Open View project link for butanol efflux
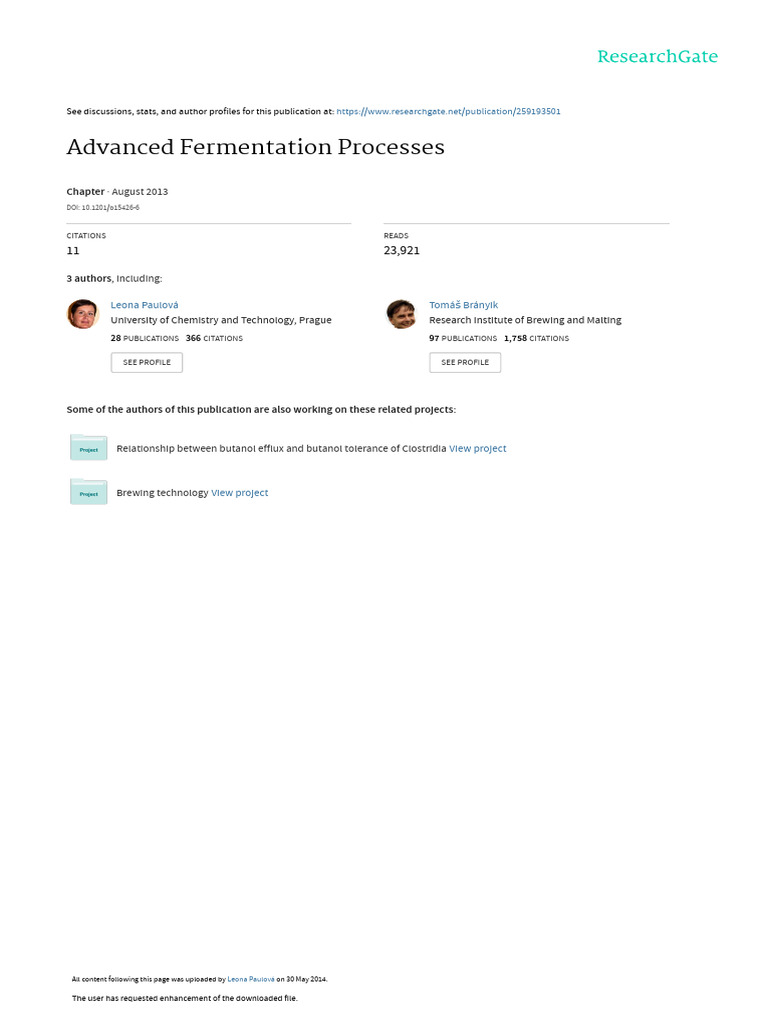Image resolution: width=768 pixels, height=1024 pixels. click(478, 449)
